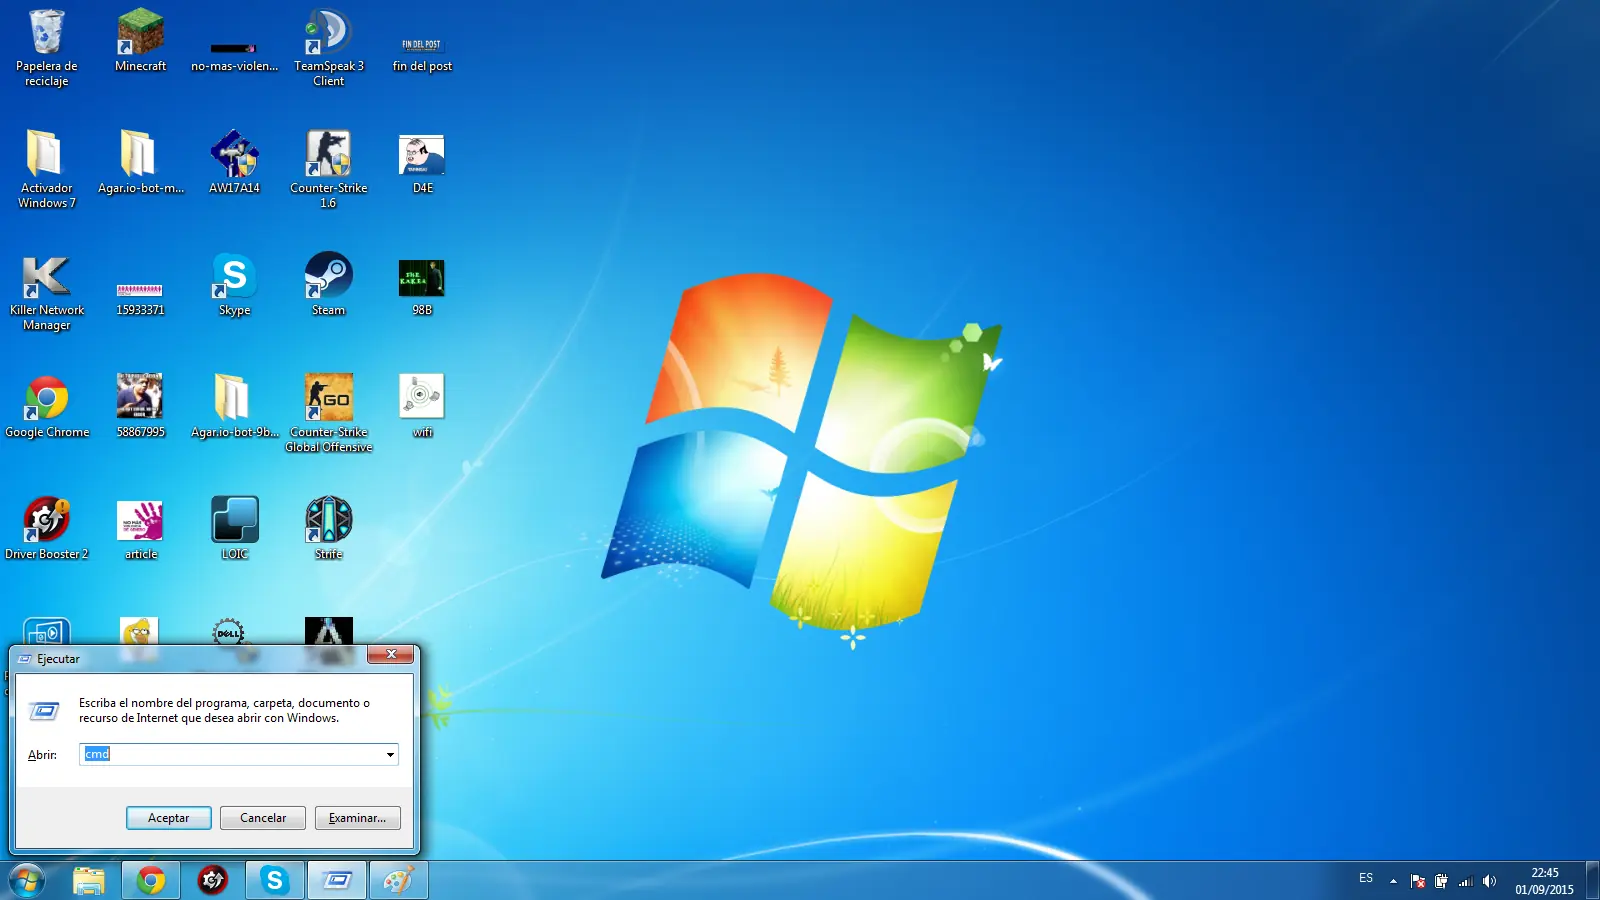Select the fin del post file
This screenshot has height=900, width=1600.
[x=422, y=56]
